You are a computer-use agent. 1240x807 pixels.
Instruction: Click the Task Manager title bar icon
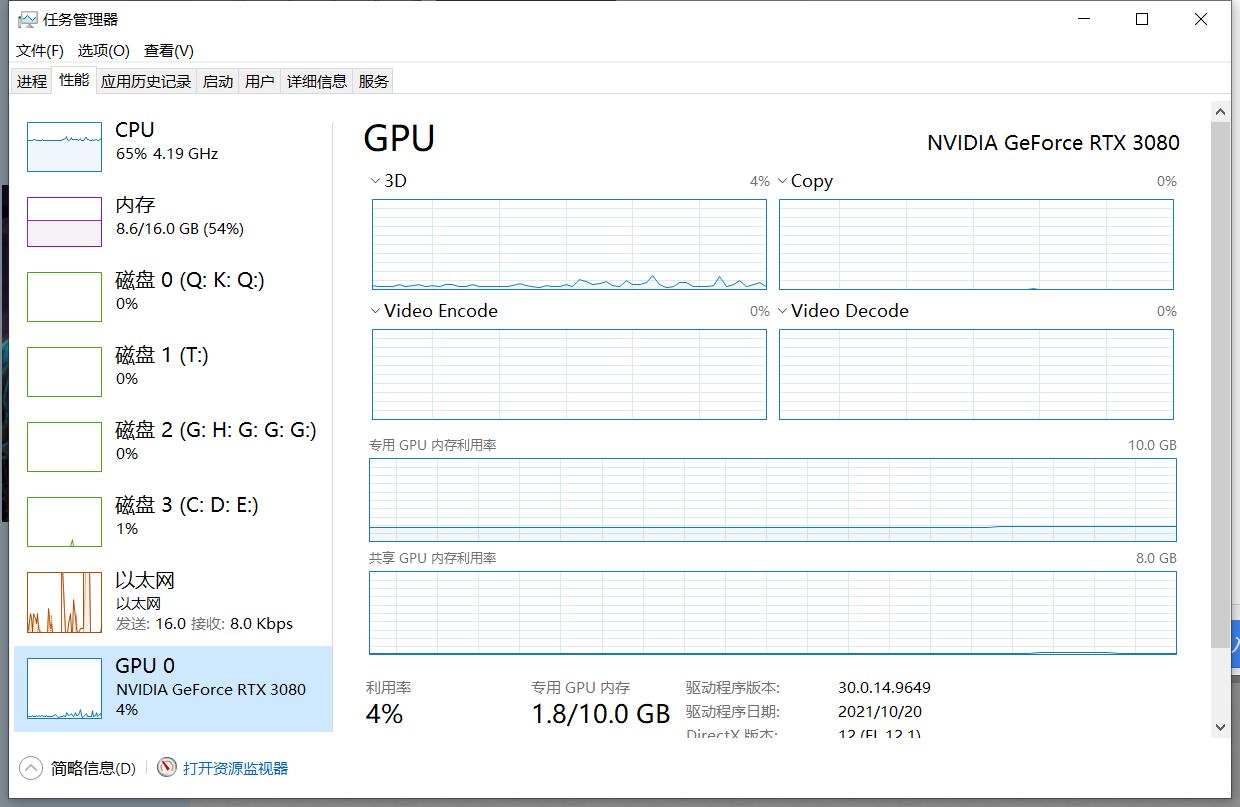[x=27, y=19]
